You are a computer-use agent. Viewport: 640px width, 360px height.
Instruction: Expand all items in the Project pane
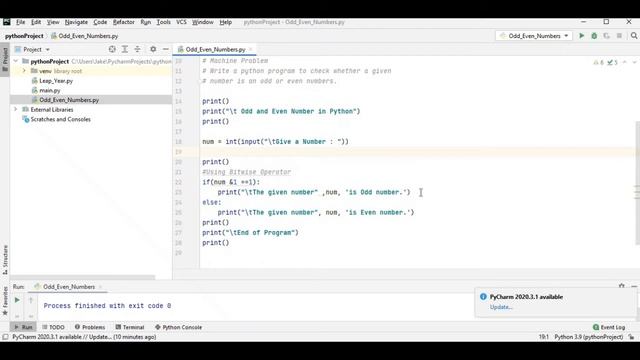pyautogui.click(x=125, y=49)
